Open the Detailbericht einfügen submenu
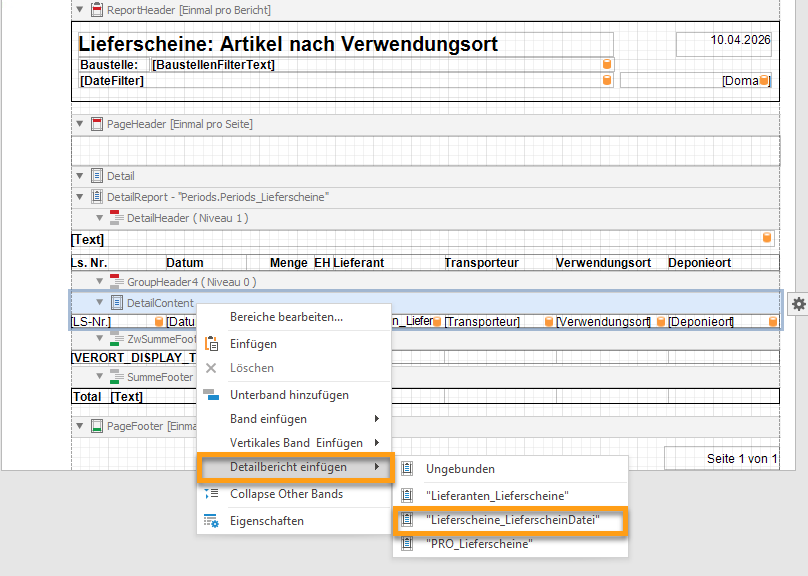The width and height of the screenshot is (808, 576). [x=295, y=467]
